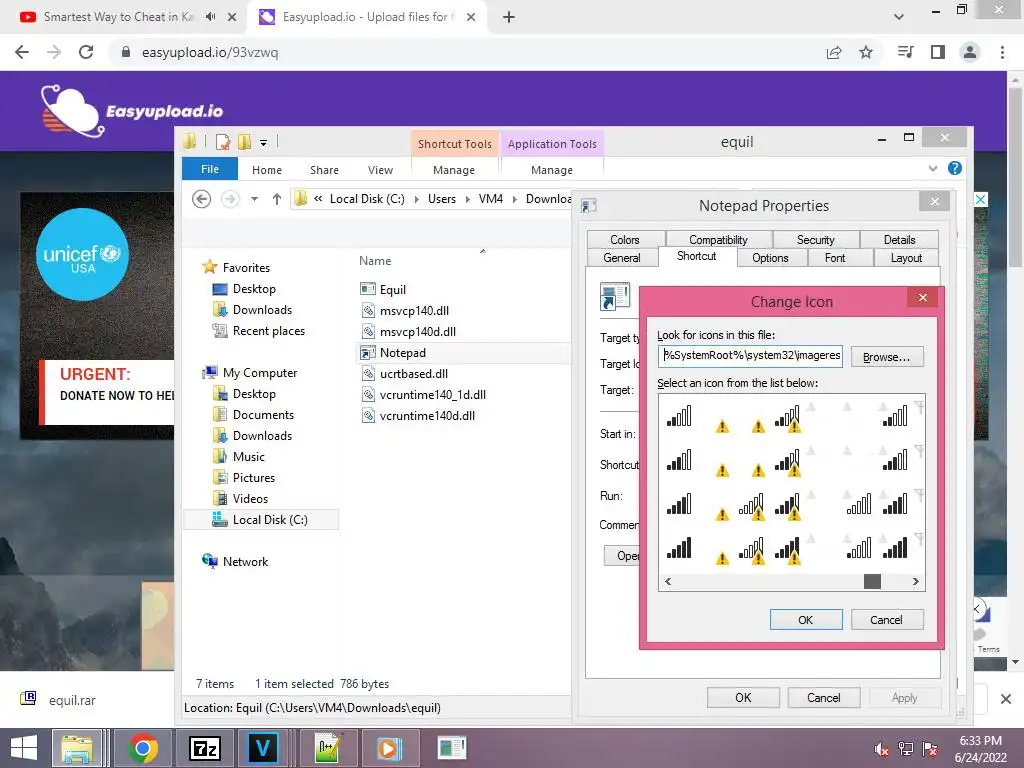Sort files by Name column header

coord(375,261)
